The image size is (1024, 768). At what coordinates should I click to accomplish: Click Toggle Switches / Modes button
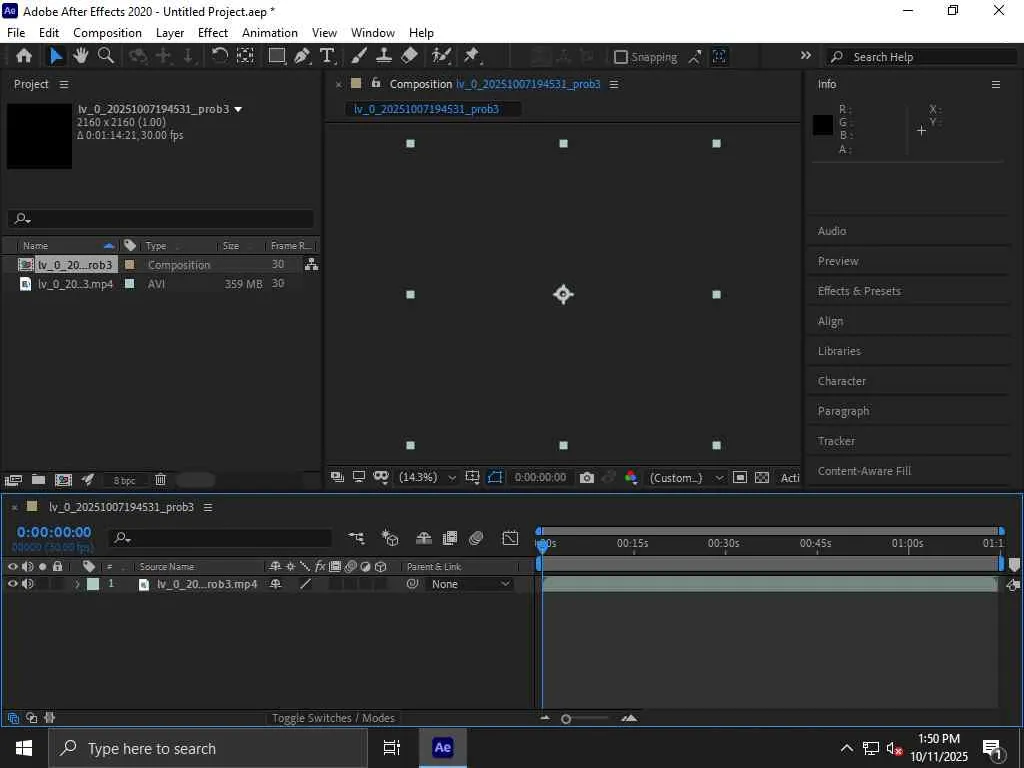(333, 718)
